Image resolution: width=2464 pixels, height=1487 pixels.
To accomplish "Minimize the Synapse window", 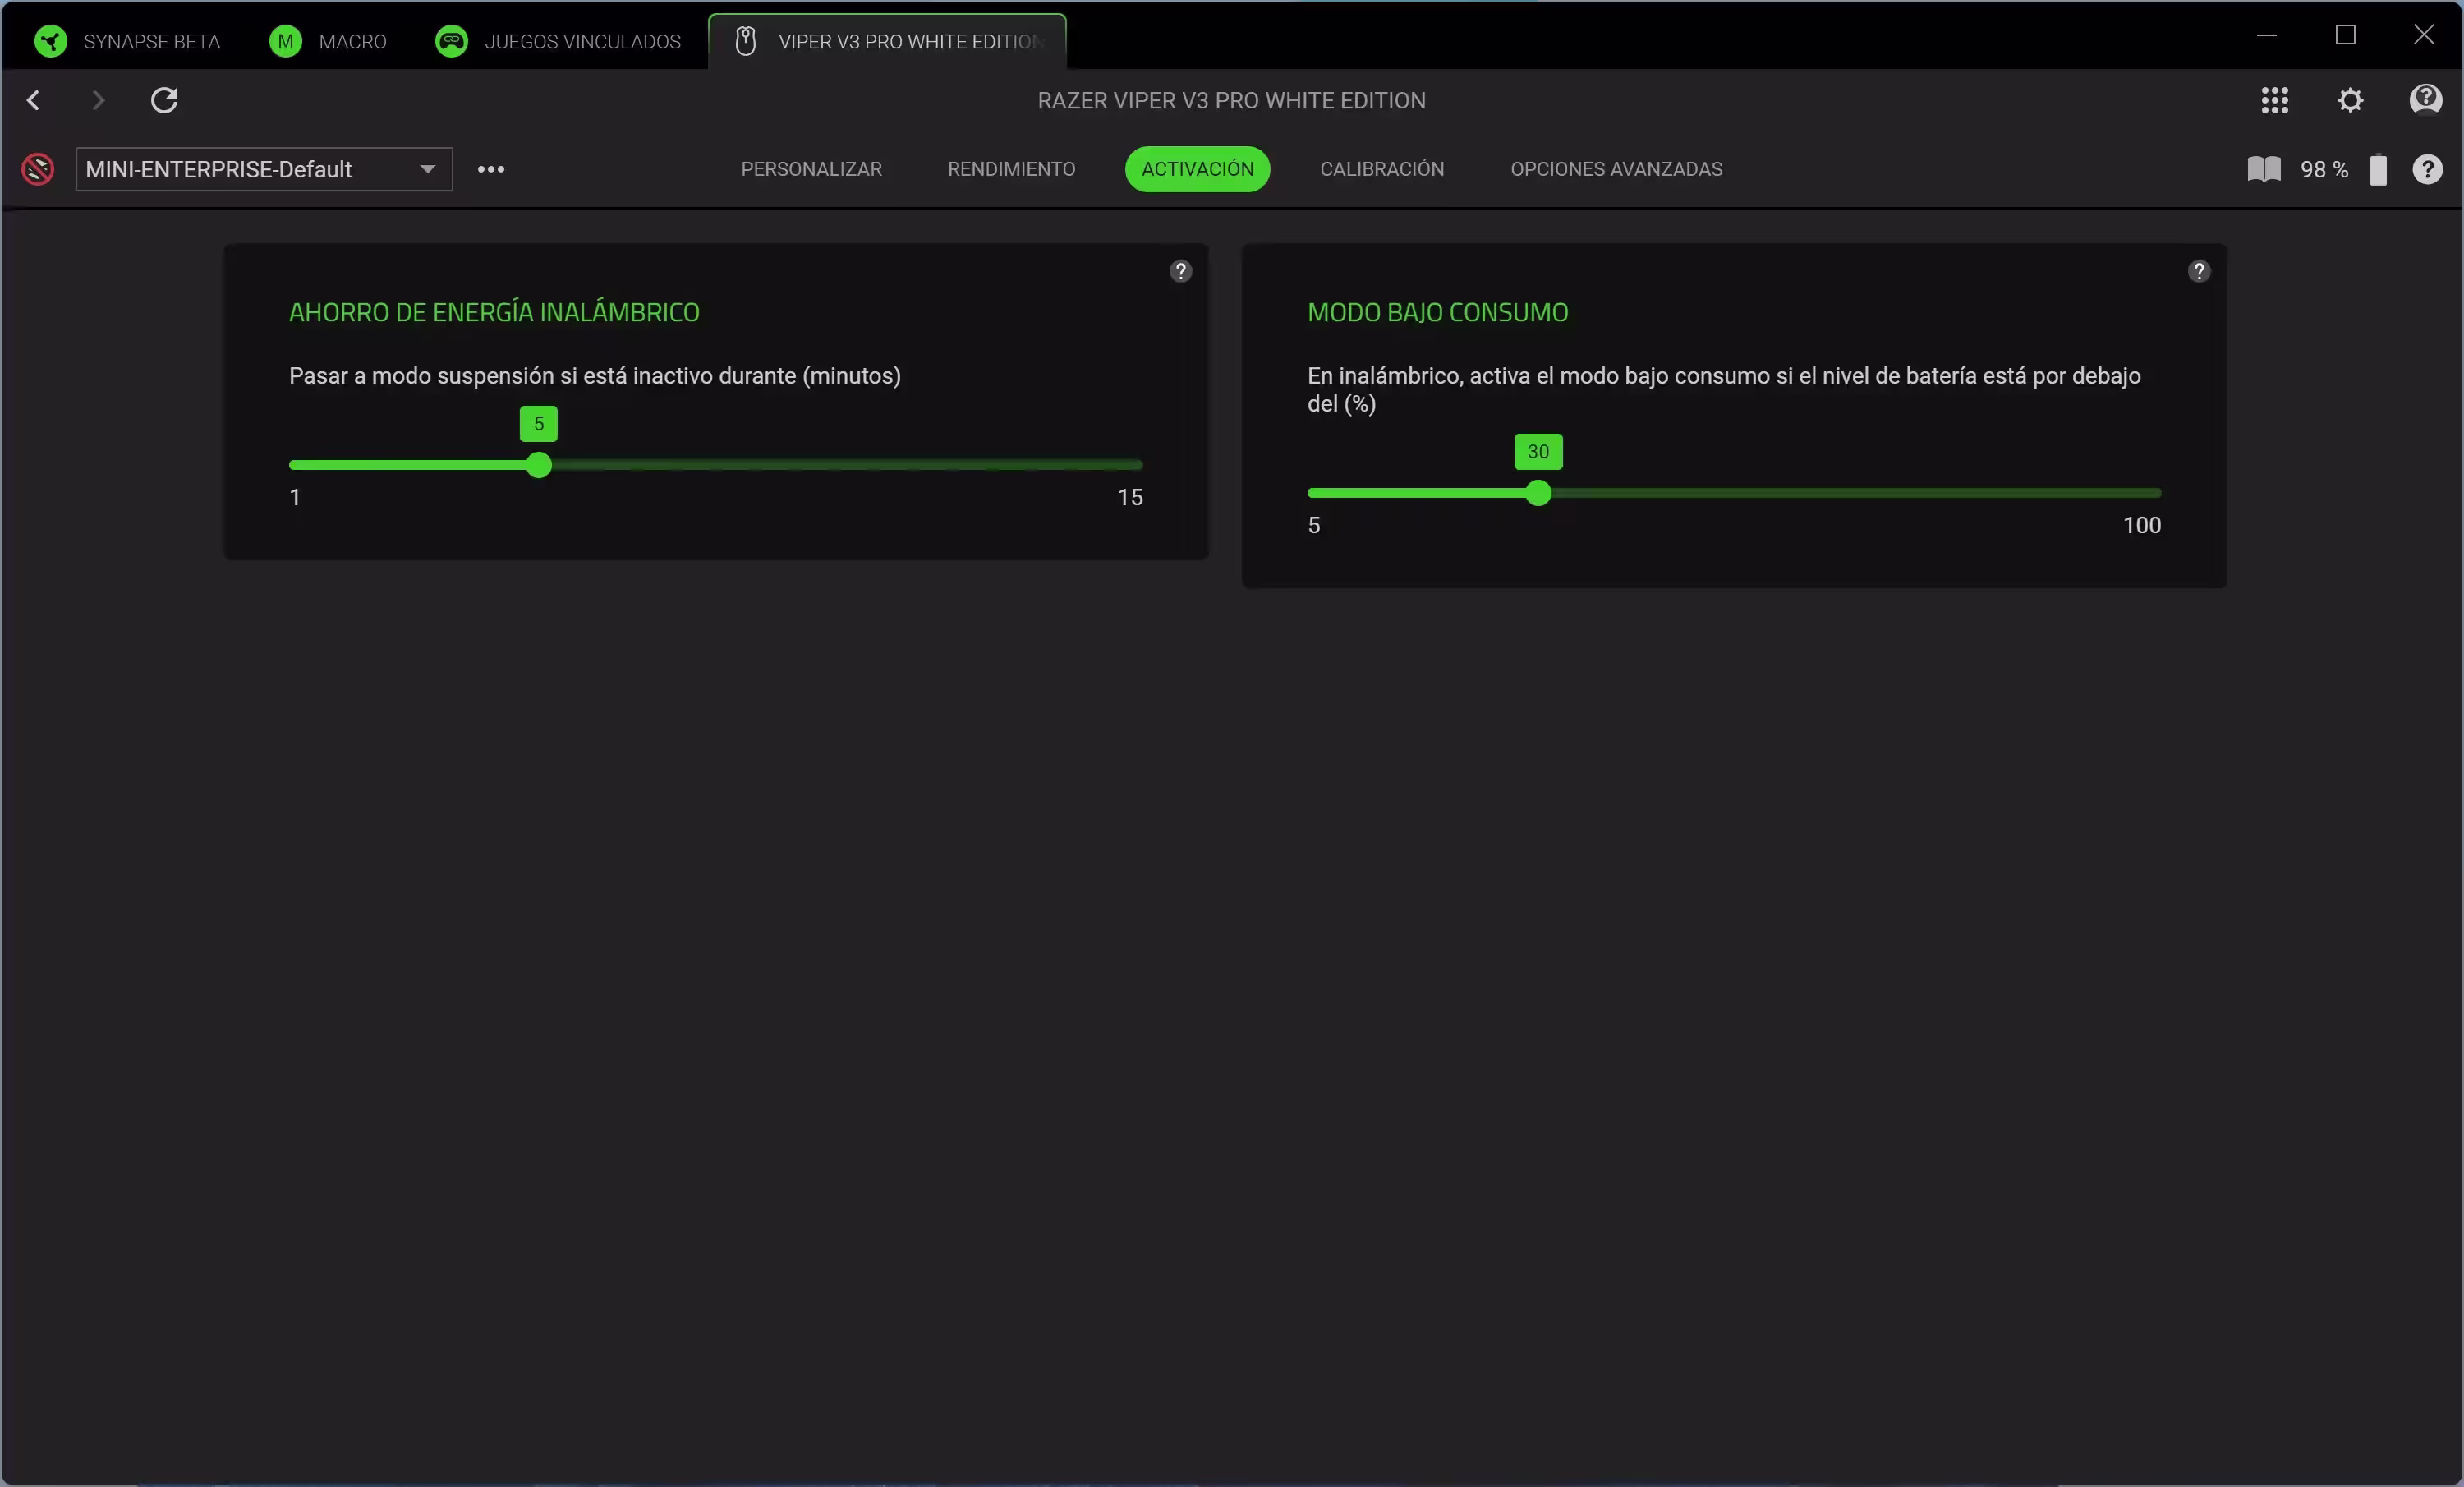I will (2266, 35).
